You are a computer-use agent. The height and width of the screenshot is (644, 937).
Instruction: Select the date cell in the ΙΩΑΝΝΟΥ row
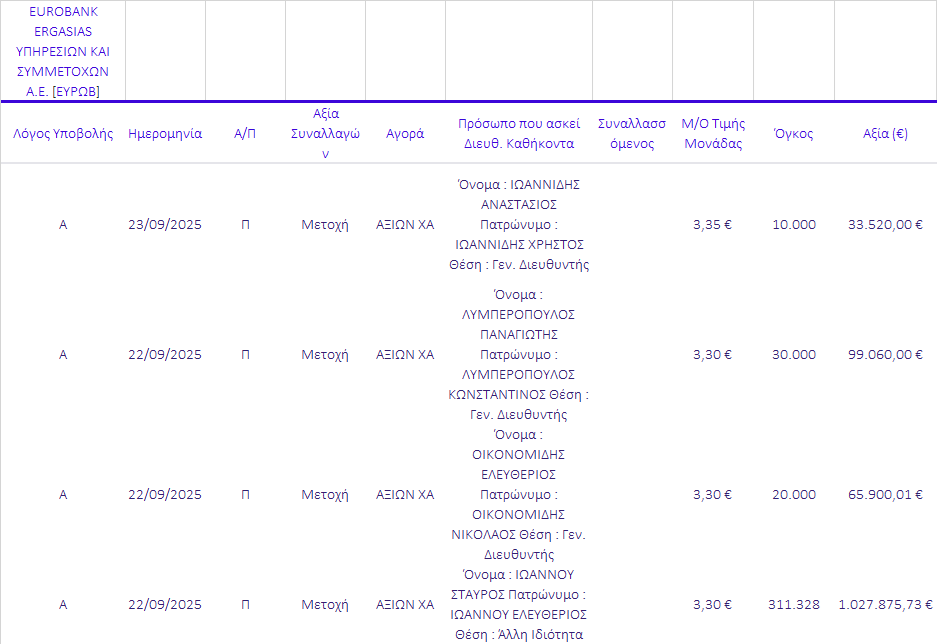(165, 605)
